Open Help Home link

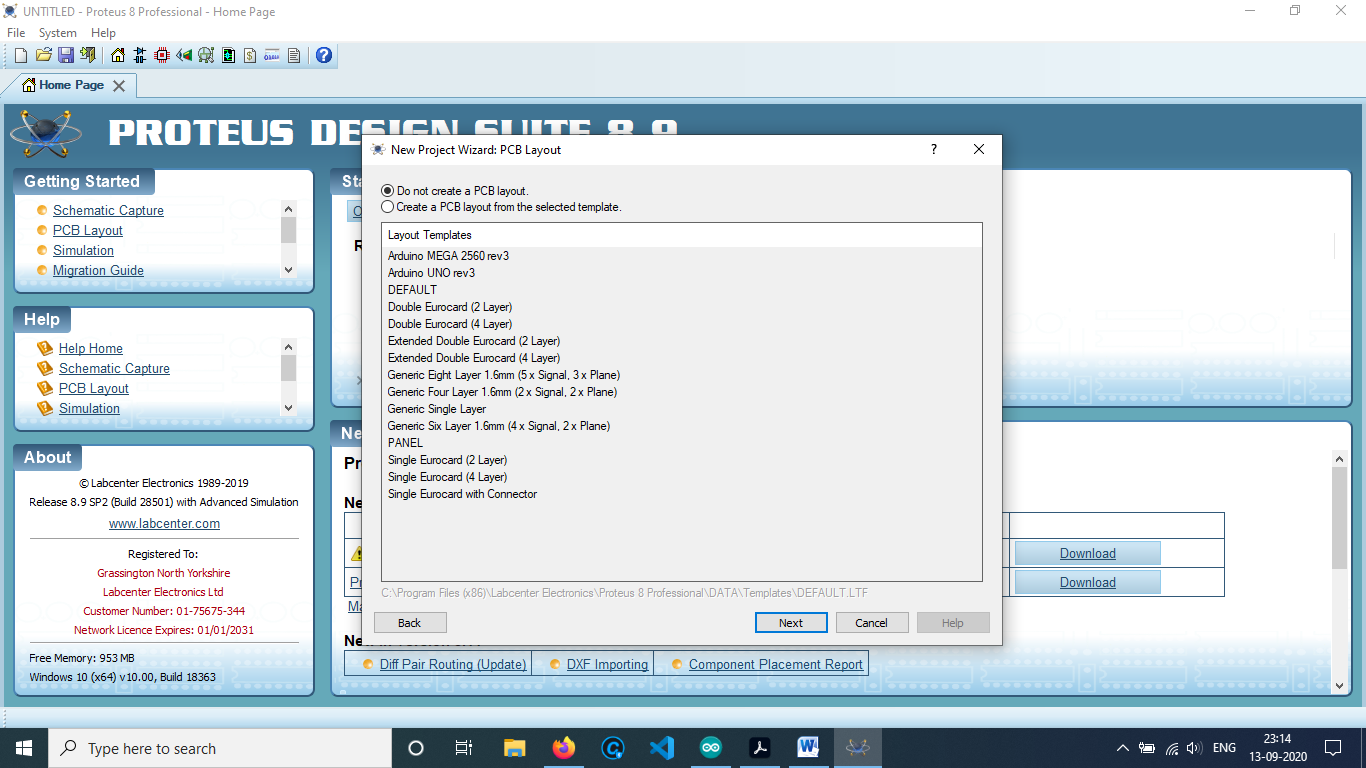click(91, 348)
